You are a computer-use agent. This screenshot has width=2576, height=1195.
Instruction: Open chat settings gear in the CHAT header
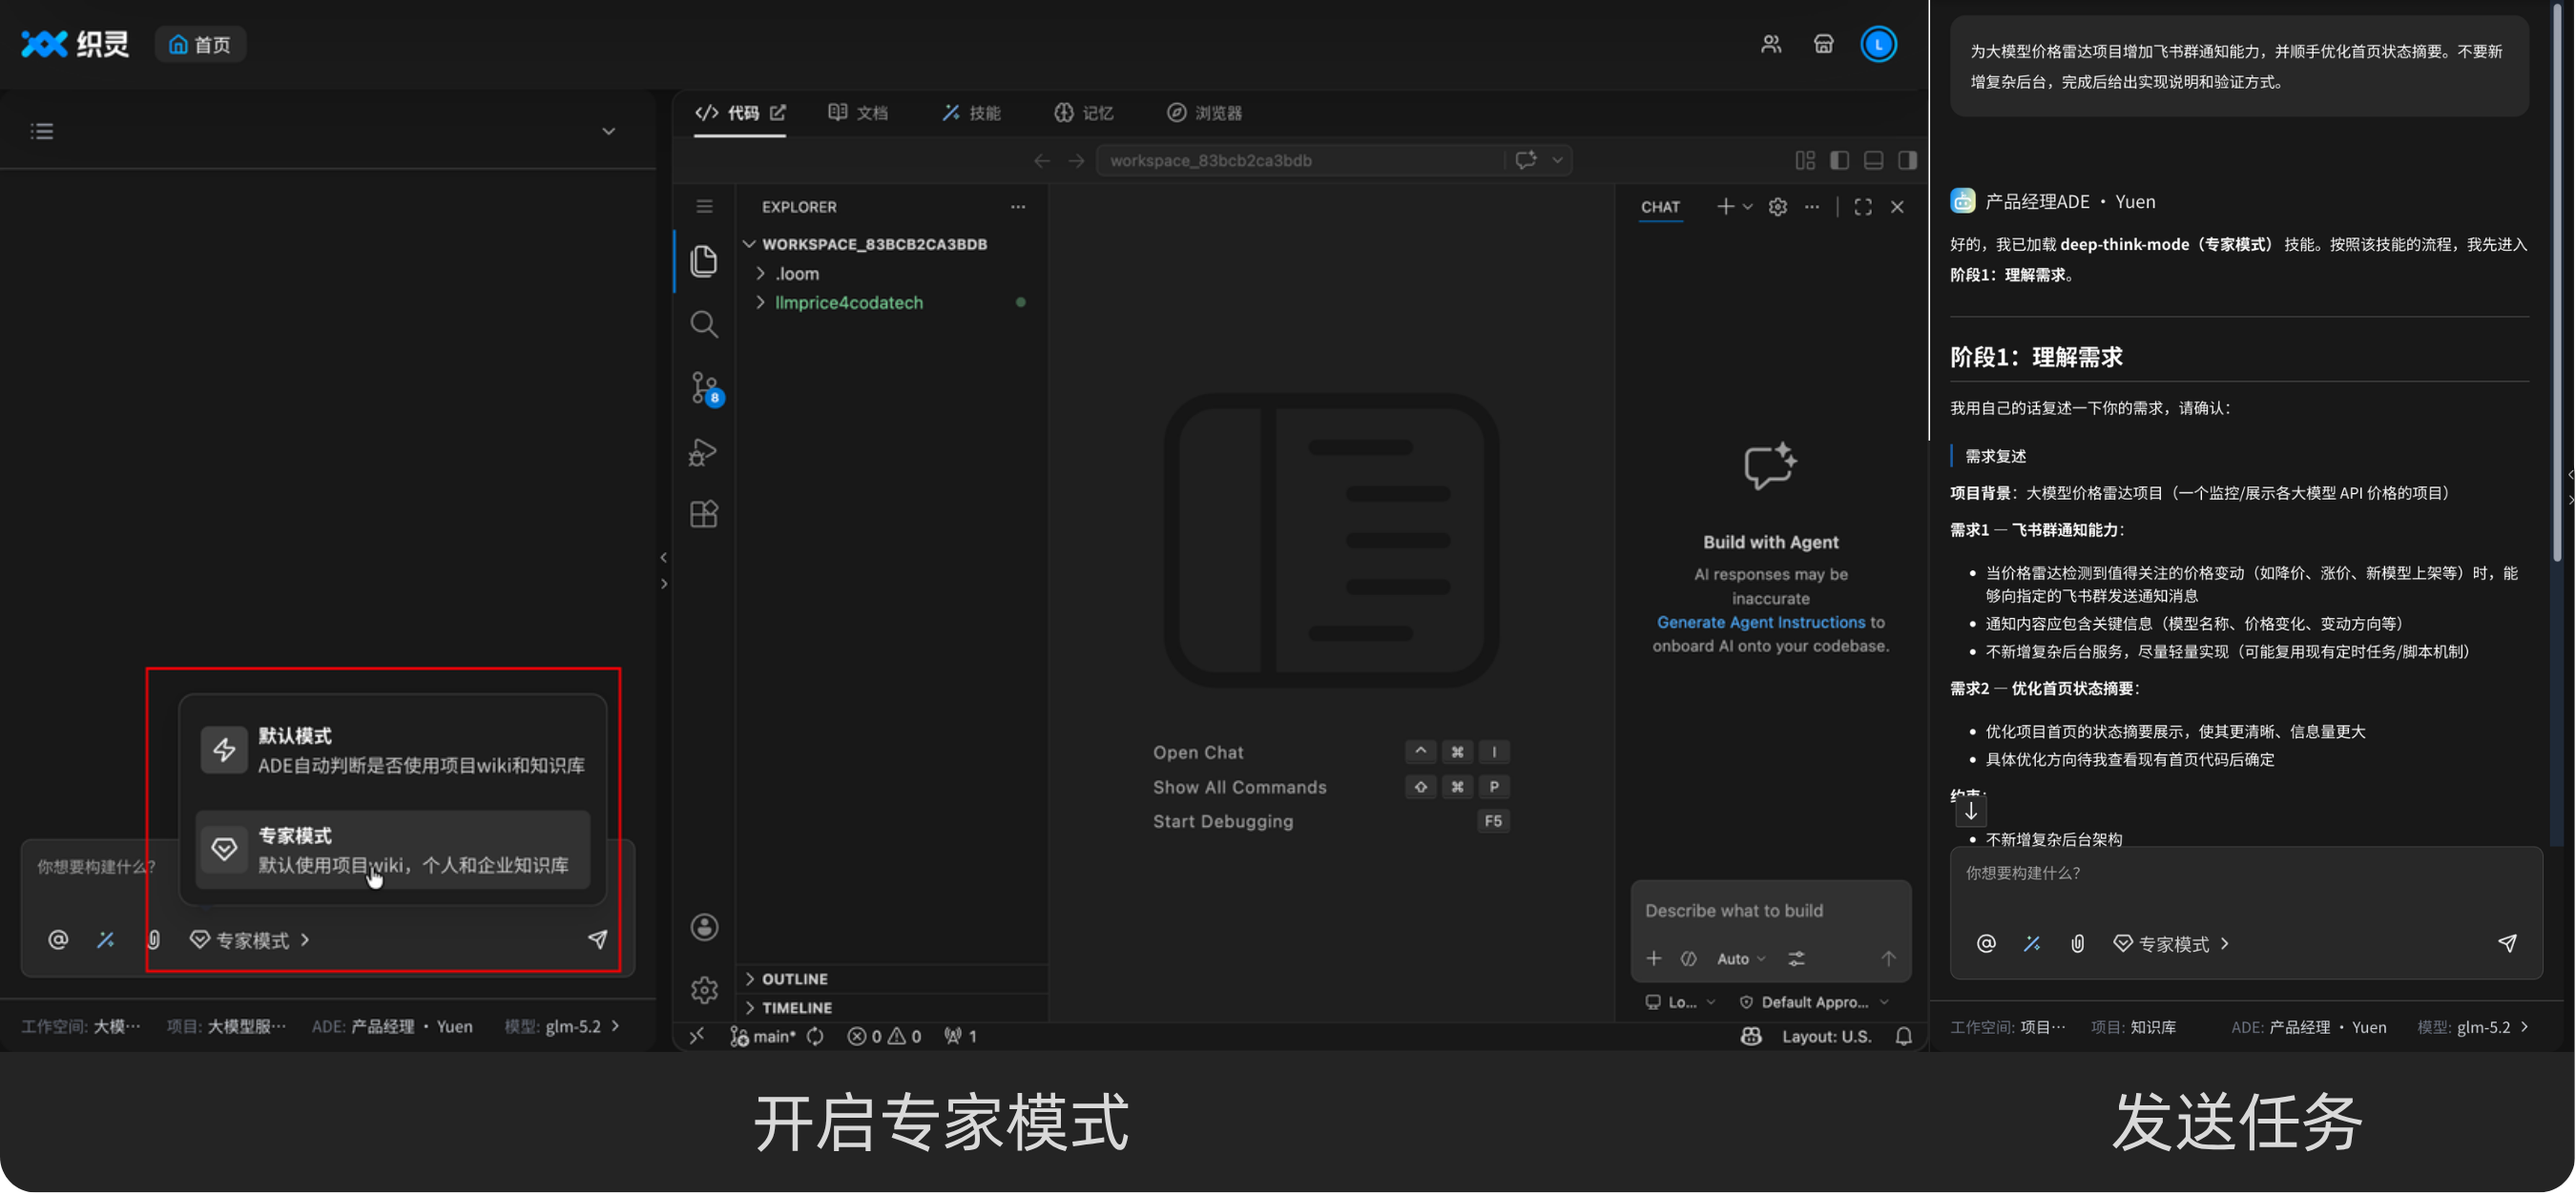1777,207
